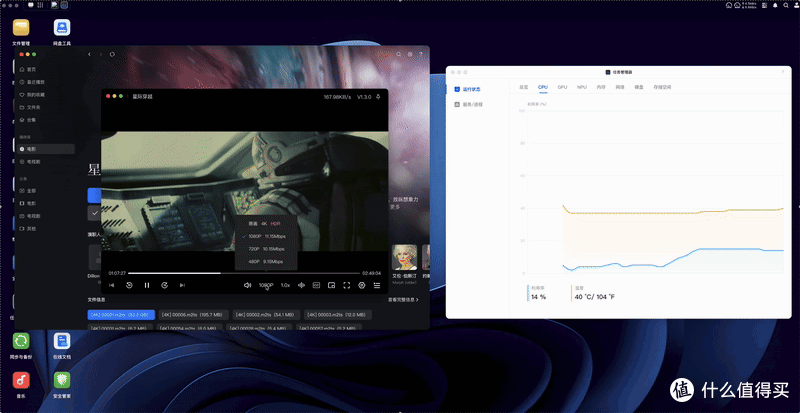The height and width of the screenshot is (413, 800).
Task: Seek on the video progress bar
Action: point(244,273)
